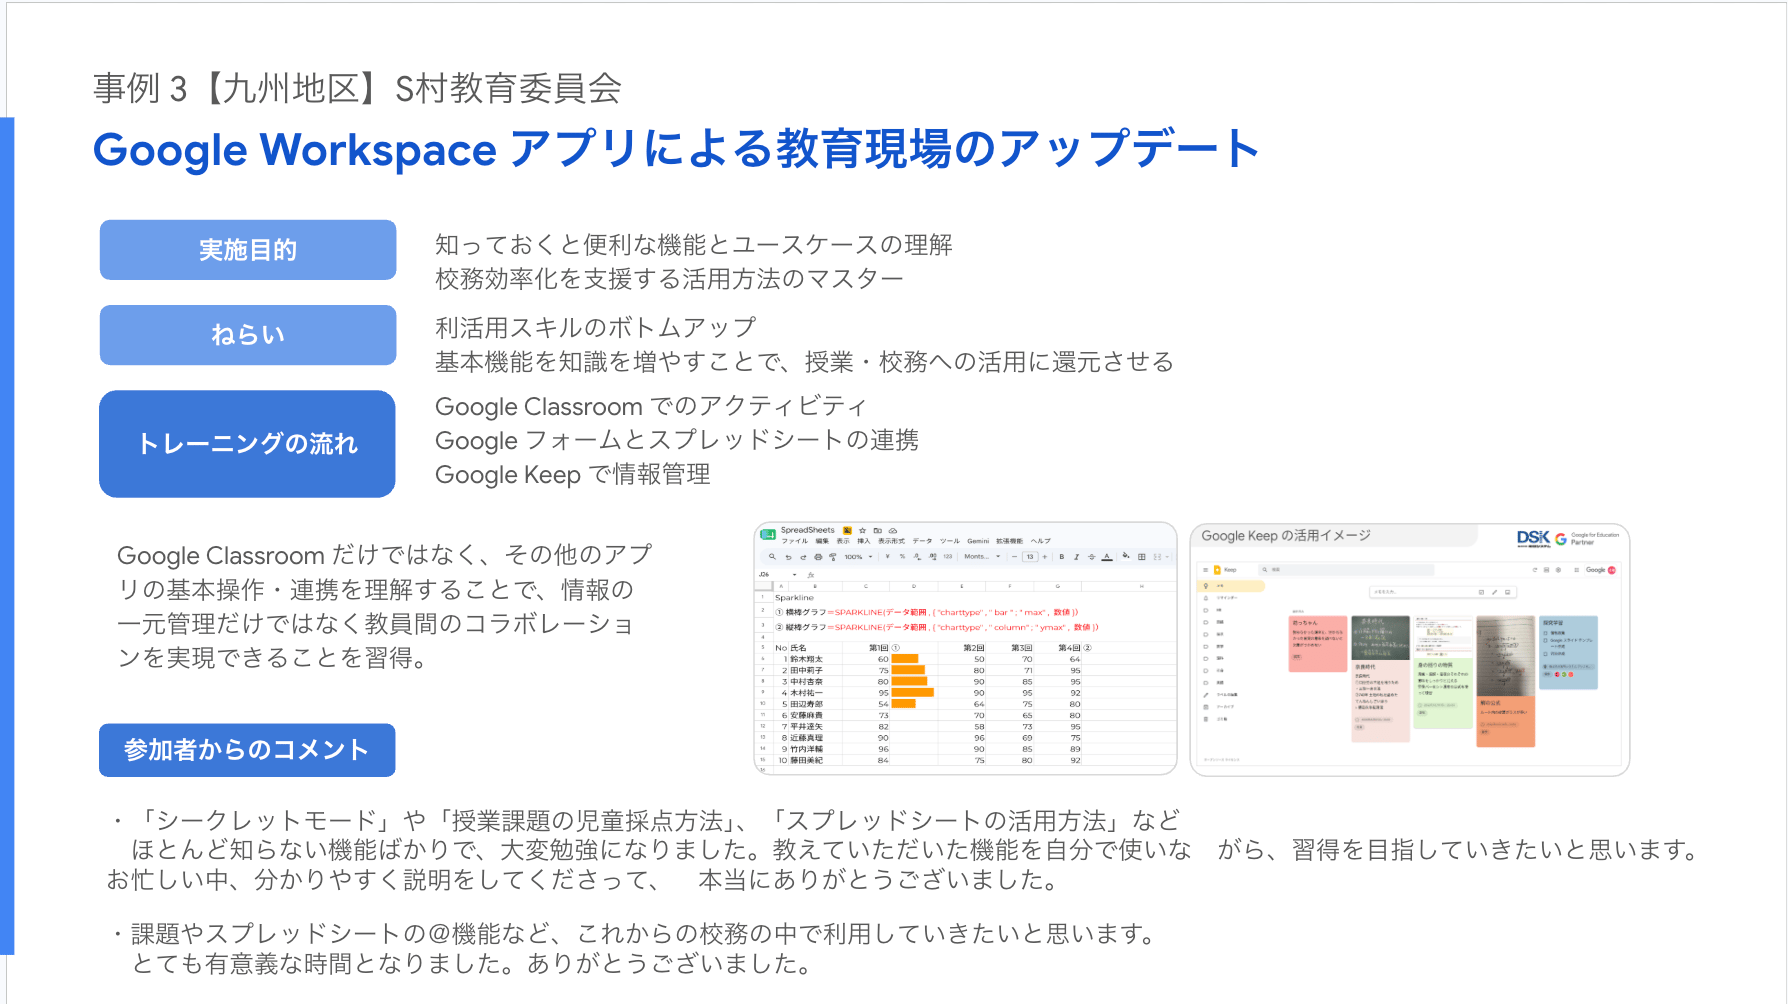Open the fill color bucket in SpreadSheets
Image resolution: width=1788 pixels, height=1004 pixels.
point(1126,556)
